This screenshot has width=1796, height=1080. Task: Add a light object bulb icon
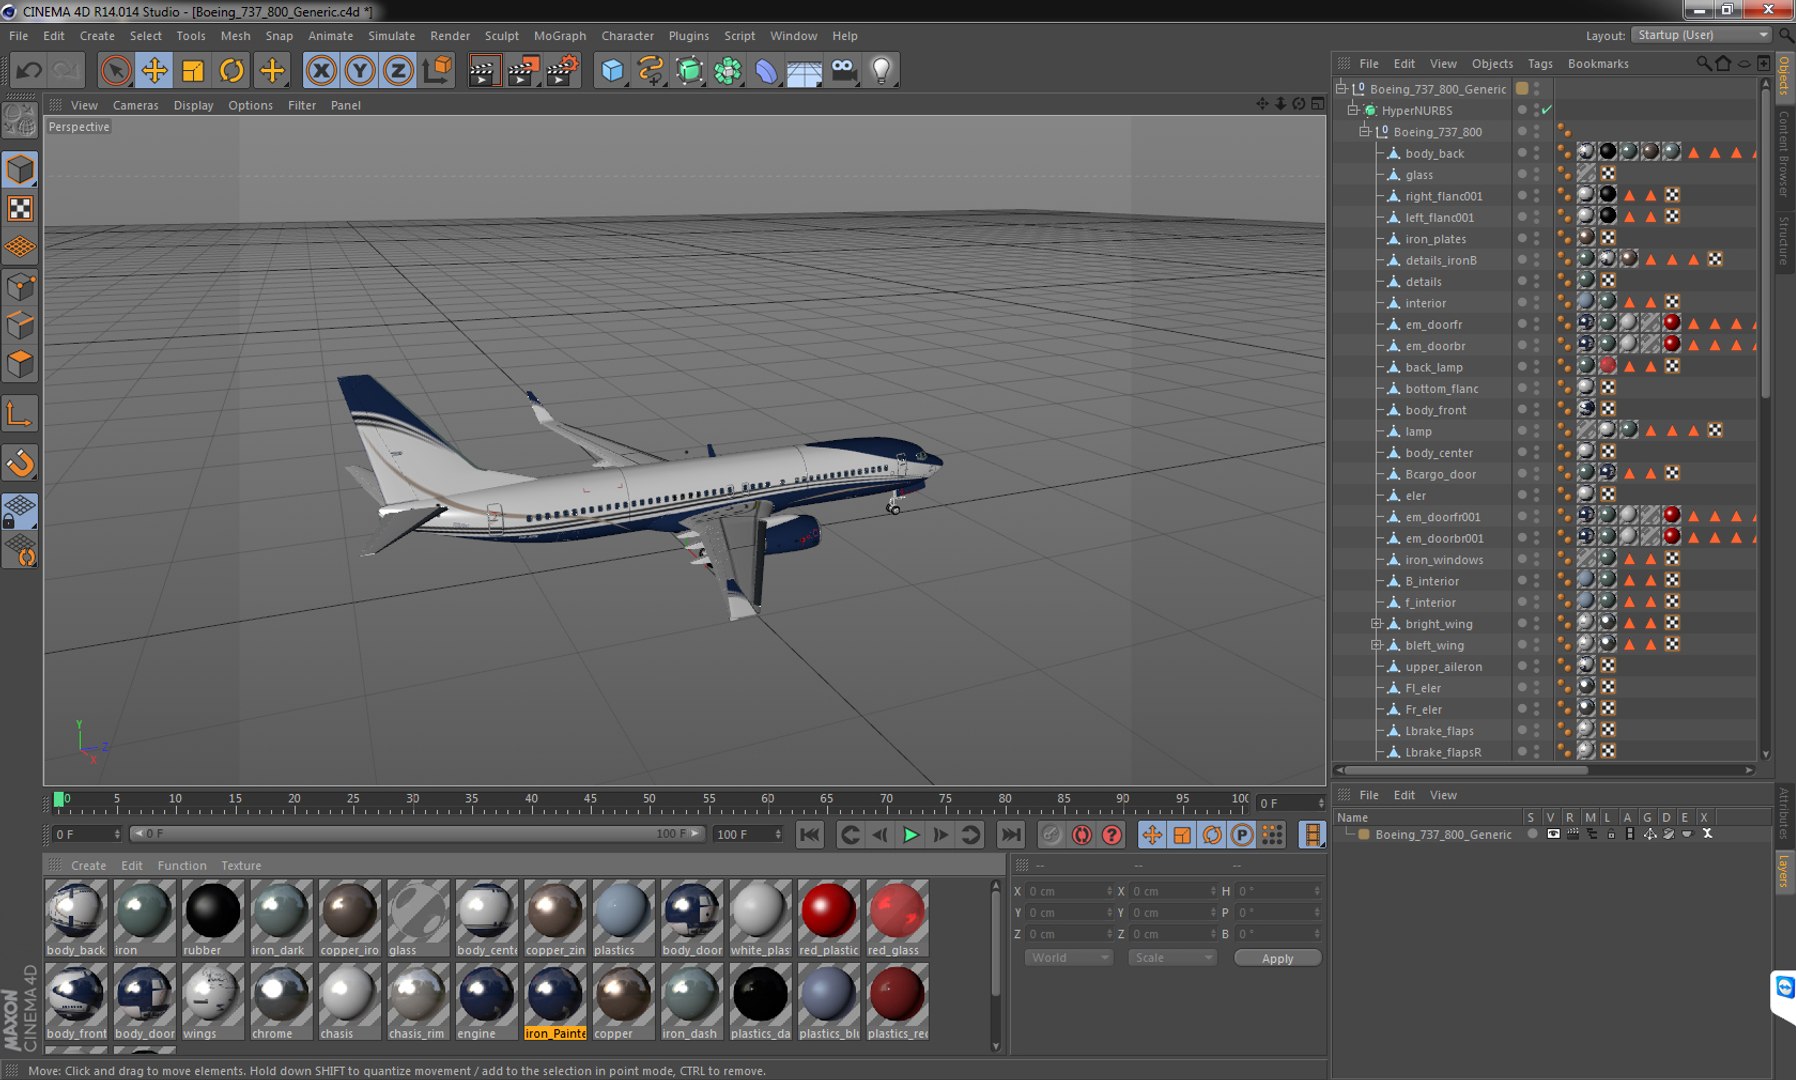coord(882,70)
